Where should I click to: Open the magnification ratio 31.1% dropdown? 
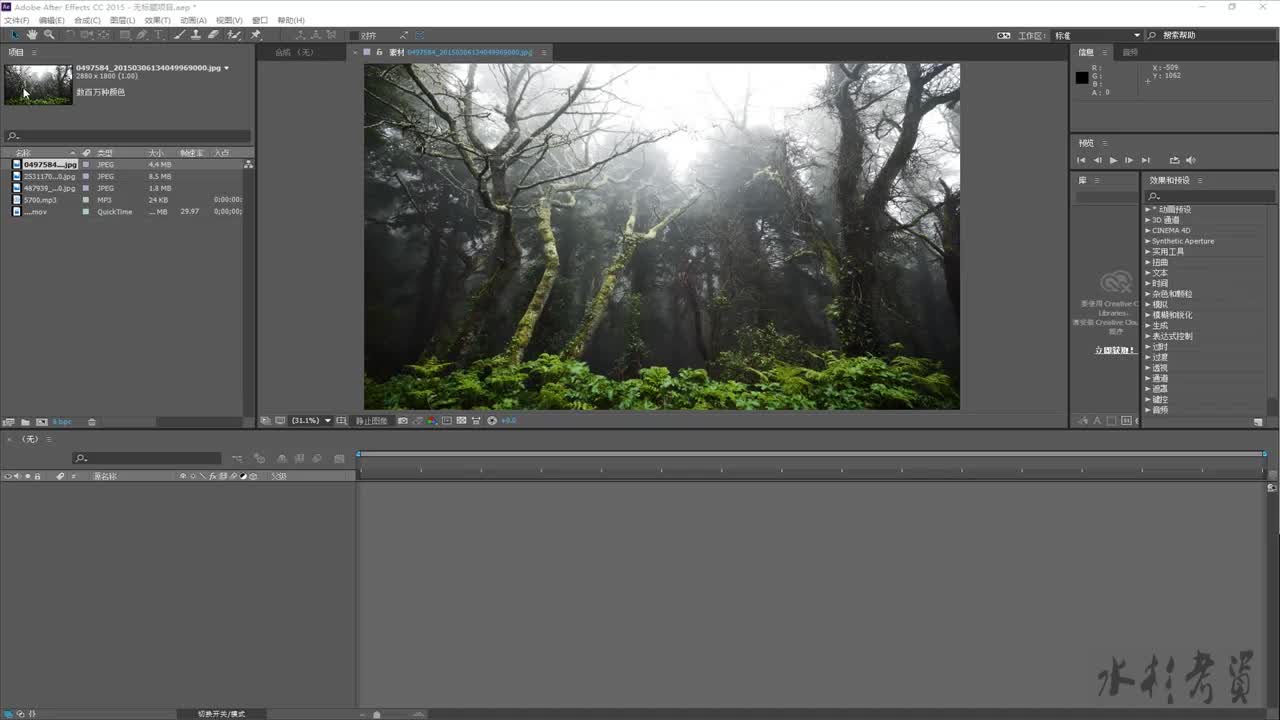point(311,421)
